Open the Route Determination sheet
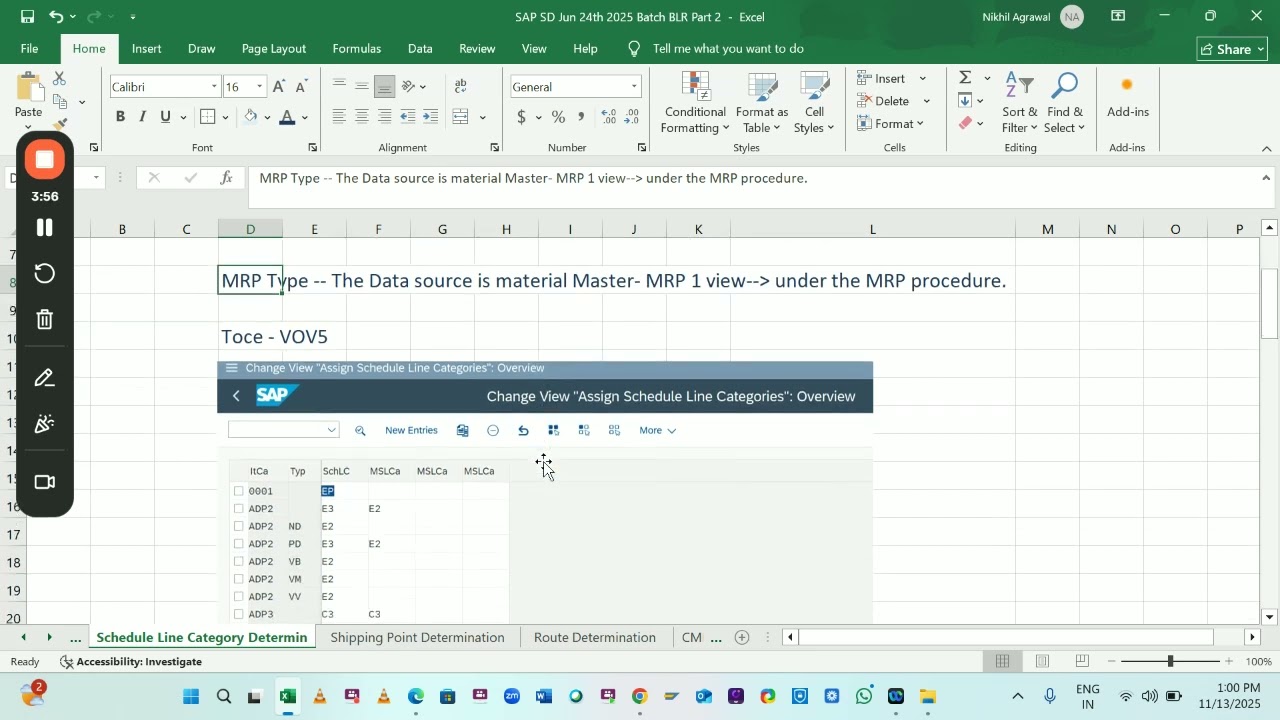The height and width of the screenshot is (720, 1280). (595, 637)
